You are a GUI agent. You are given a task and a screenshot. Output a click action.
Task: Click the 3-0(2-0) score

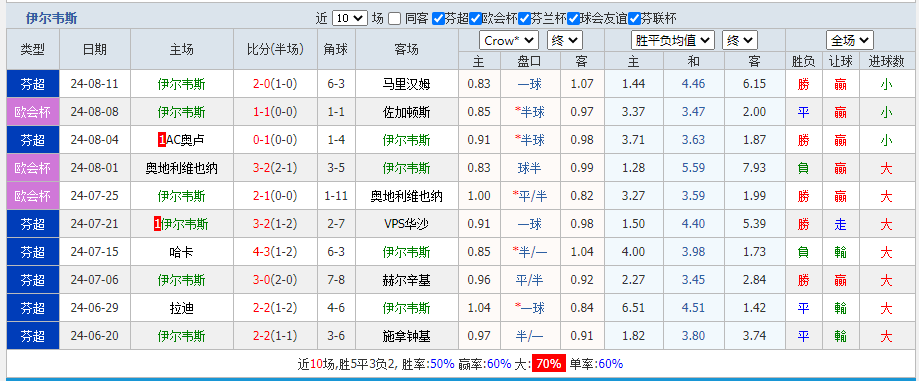275,280
